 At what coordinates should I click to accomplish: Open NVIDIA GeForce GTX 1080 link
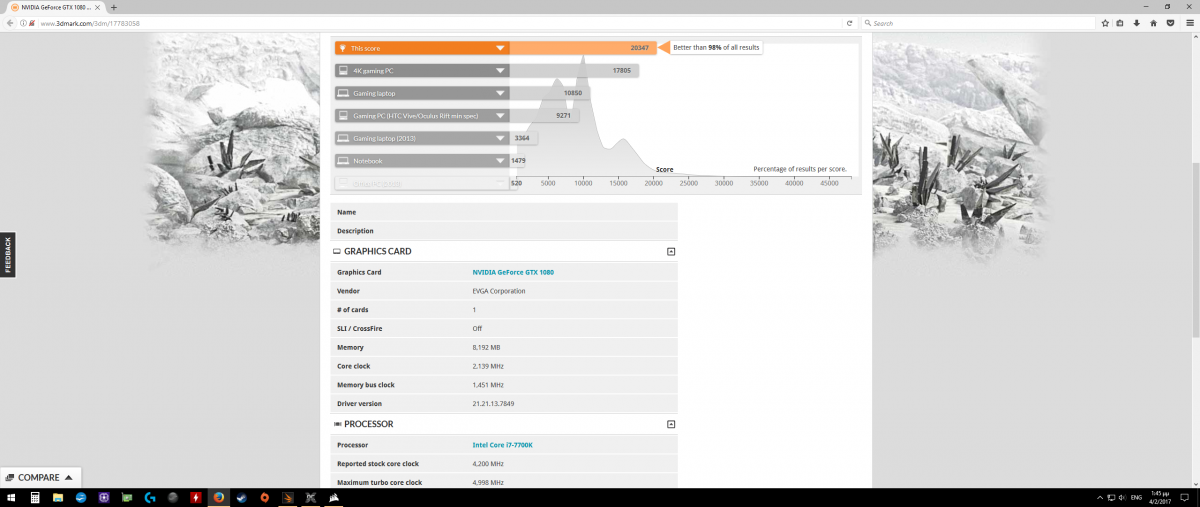tap(513, 272)
